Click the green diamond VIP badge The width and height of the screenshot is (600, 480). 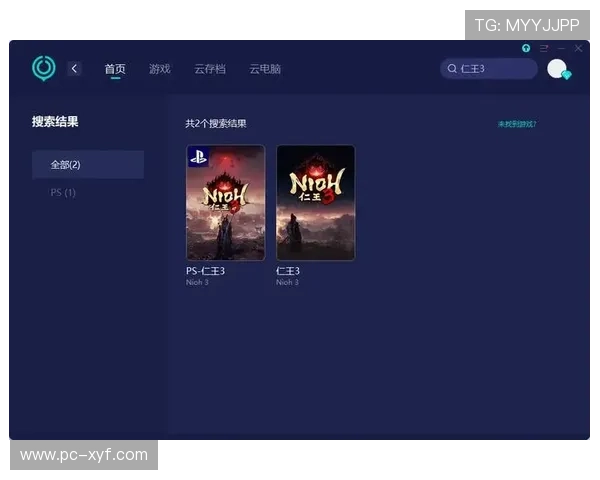click(567, 75)
